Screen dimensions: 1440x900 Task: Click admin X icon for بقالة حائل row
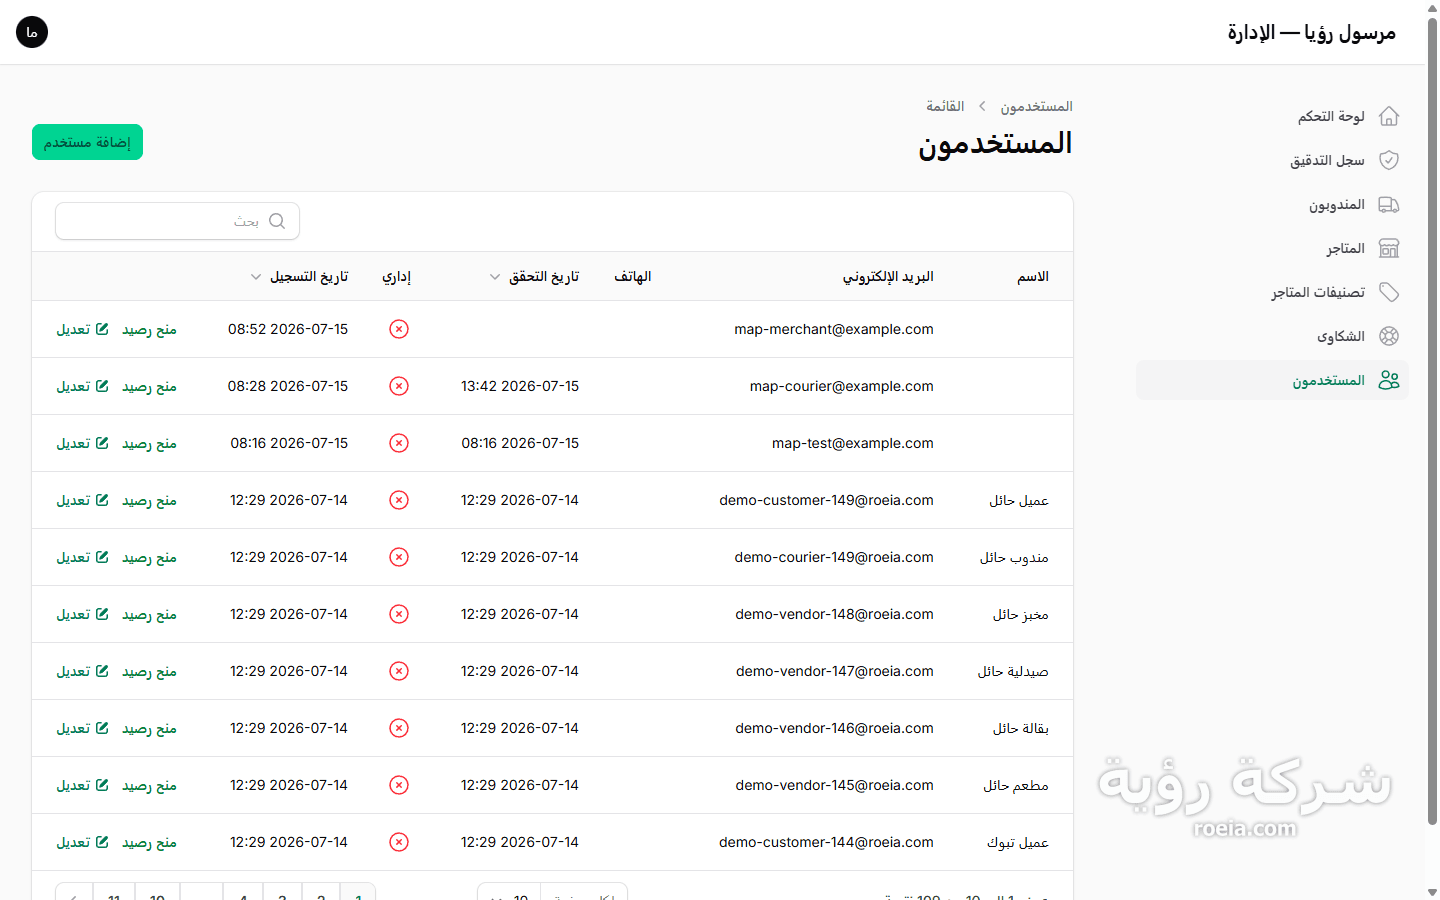coord(399,728)
